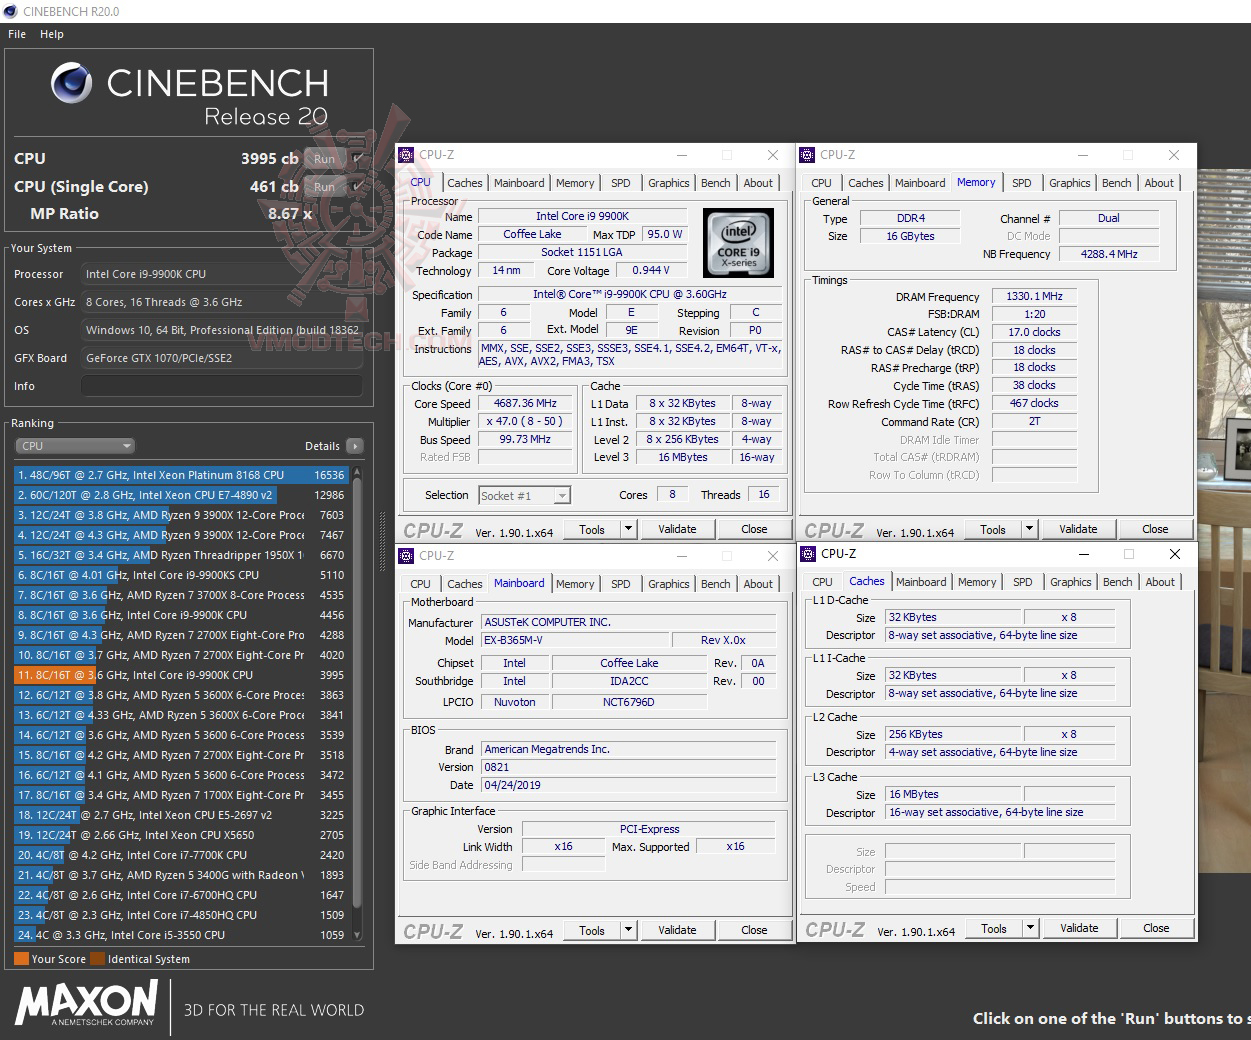Open the CPU ranking dropdown
Screen dimensions: 1251x1040
(75, 446)
